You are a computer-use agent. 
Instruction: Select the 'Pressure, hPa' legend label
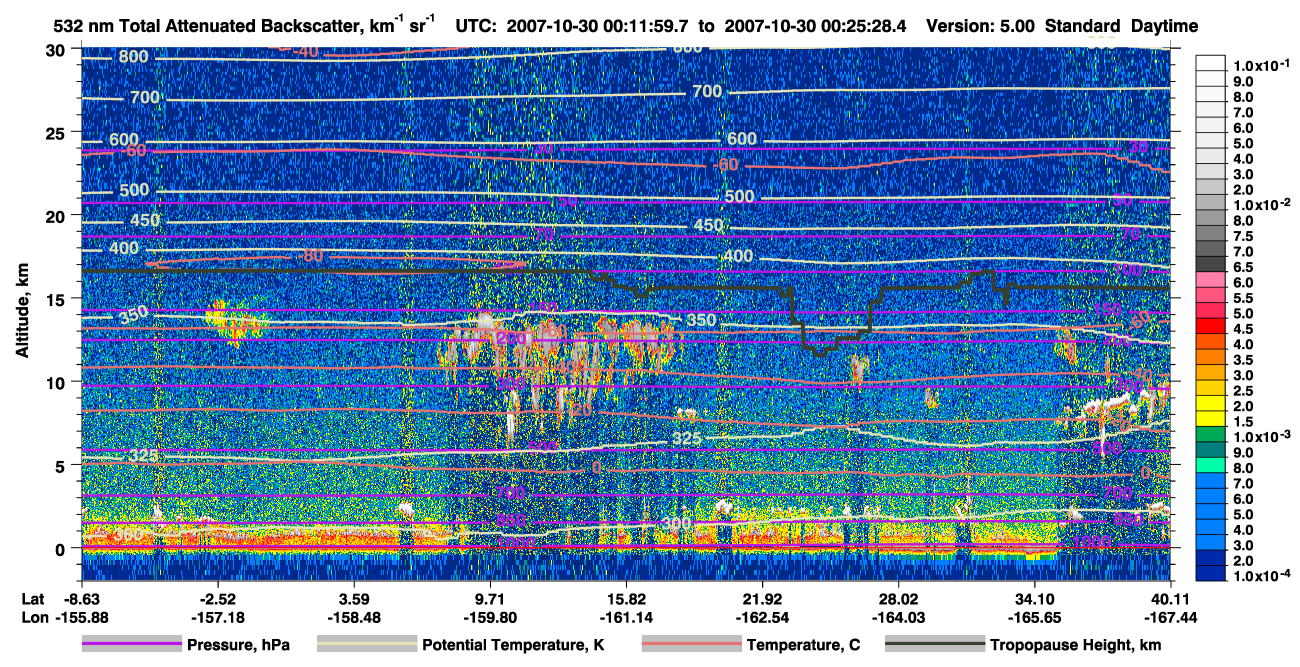click(238, 645)
